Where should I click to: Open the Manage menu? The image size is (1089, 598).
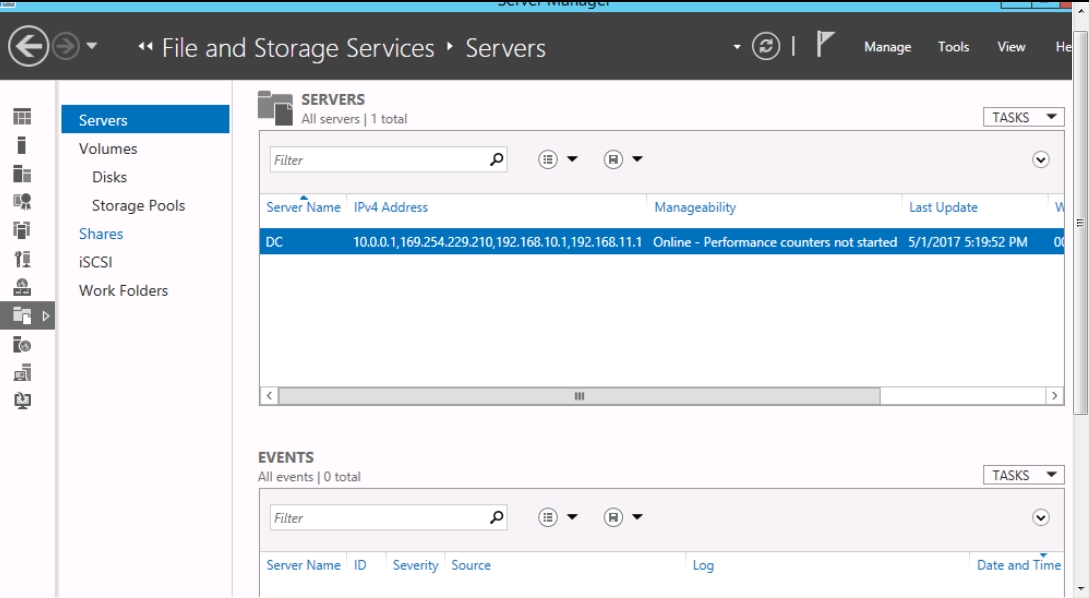coord(887,47)
